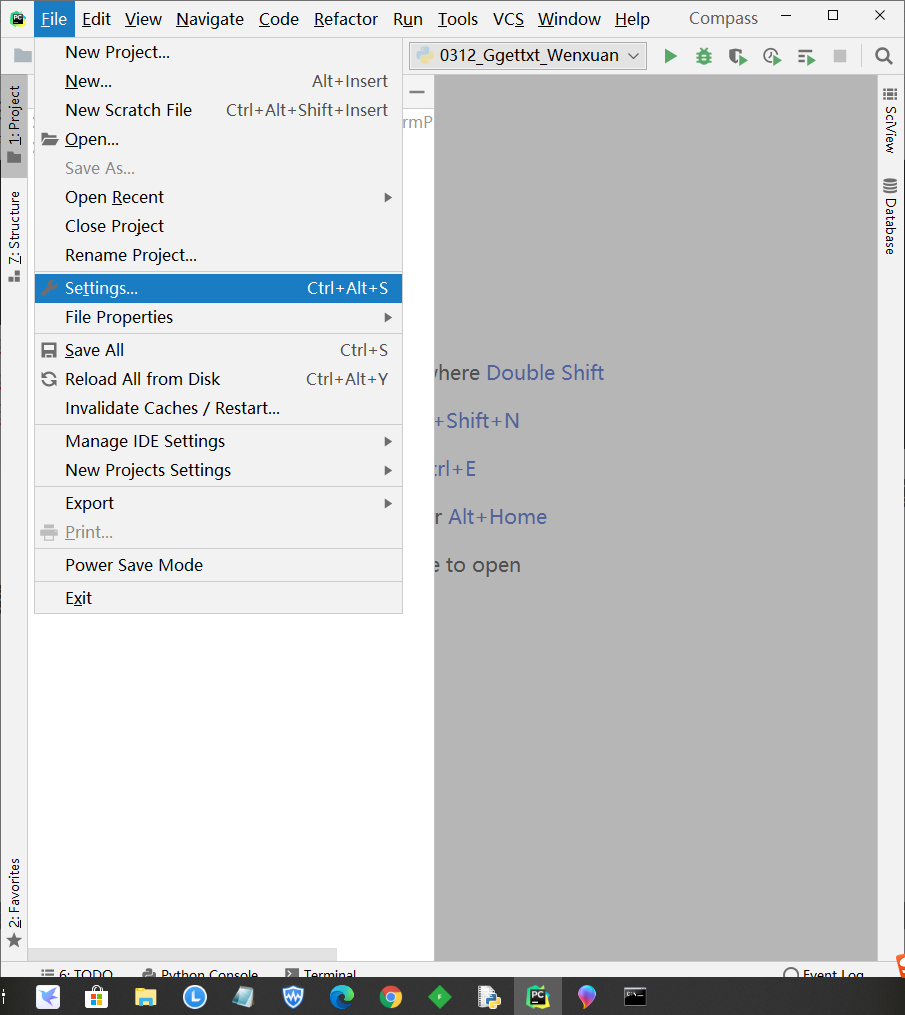Image resolution: width=905 pixels, height=1015 pixels.
Task: Click the PyCharm logo in title bar
Action: pyautogui.click(x=17, y=19)
